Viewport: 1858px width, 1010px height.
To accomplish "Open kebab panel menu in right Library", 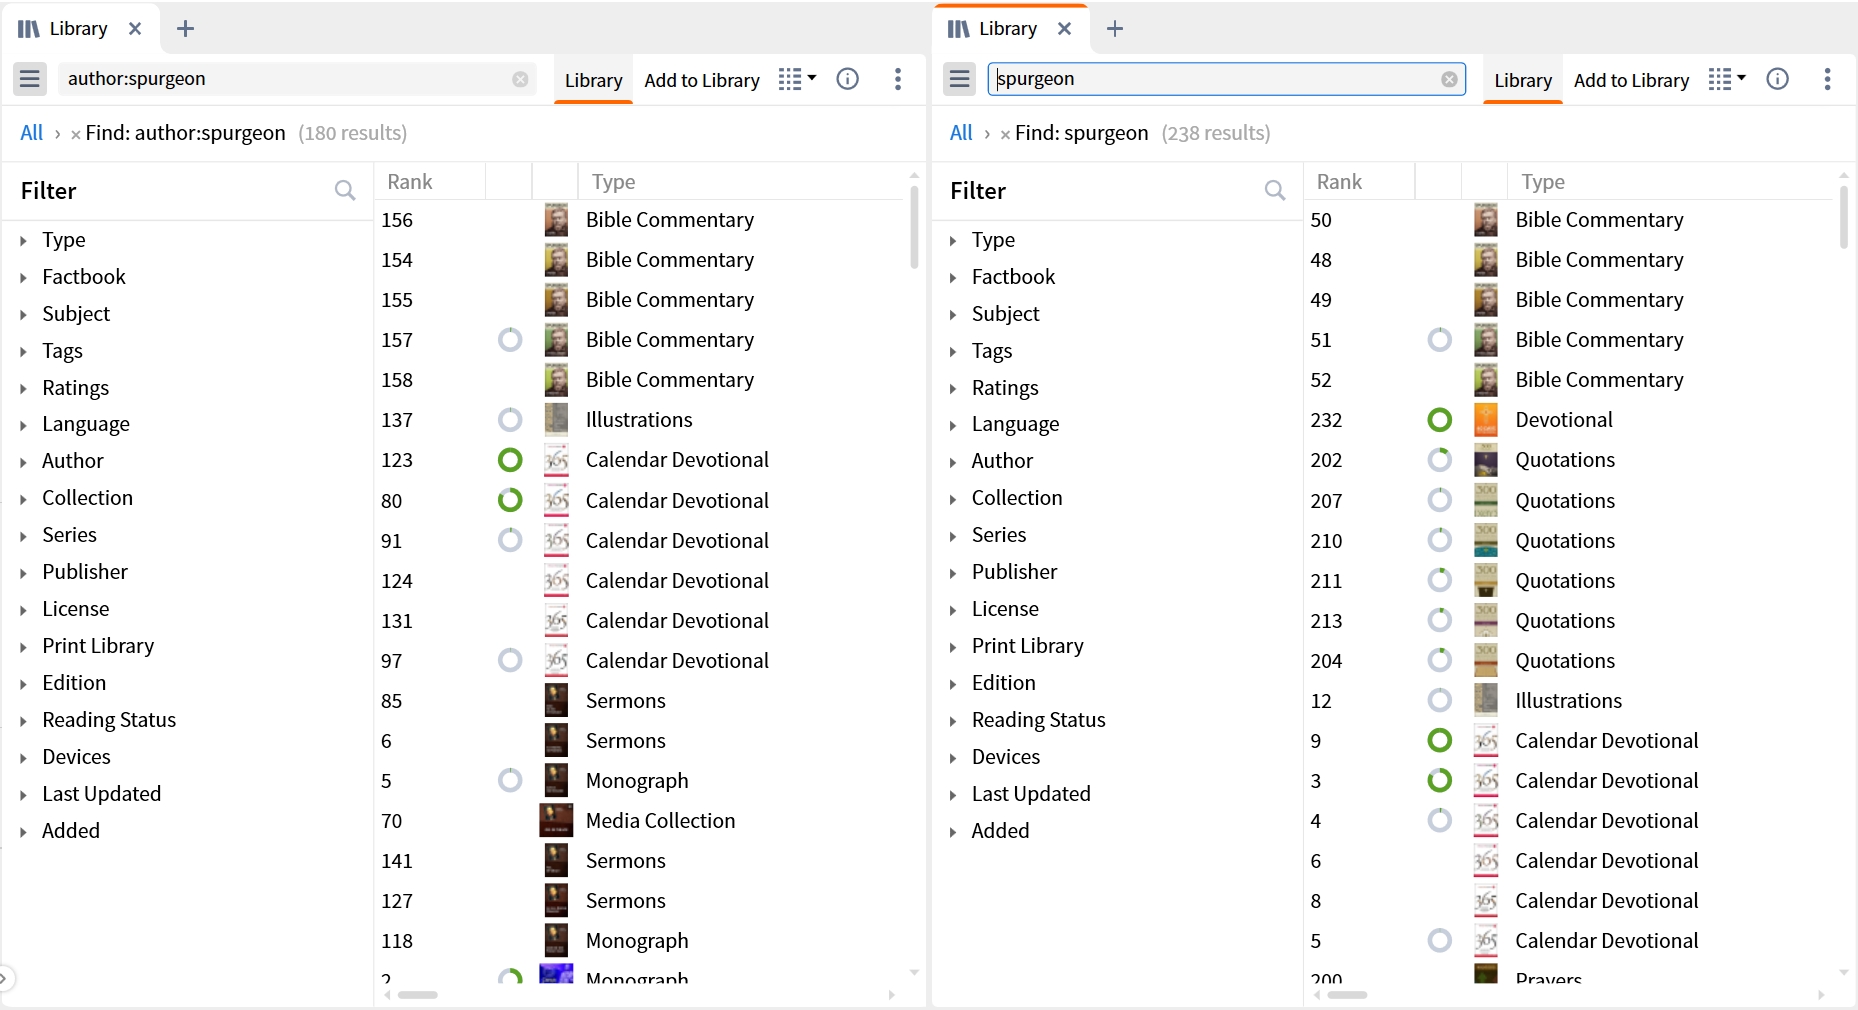I will point(1828,79).
